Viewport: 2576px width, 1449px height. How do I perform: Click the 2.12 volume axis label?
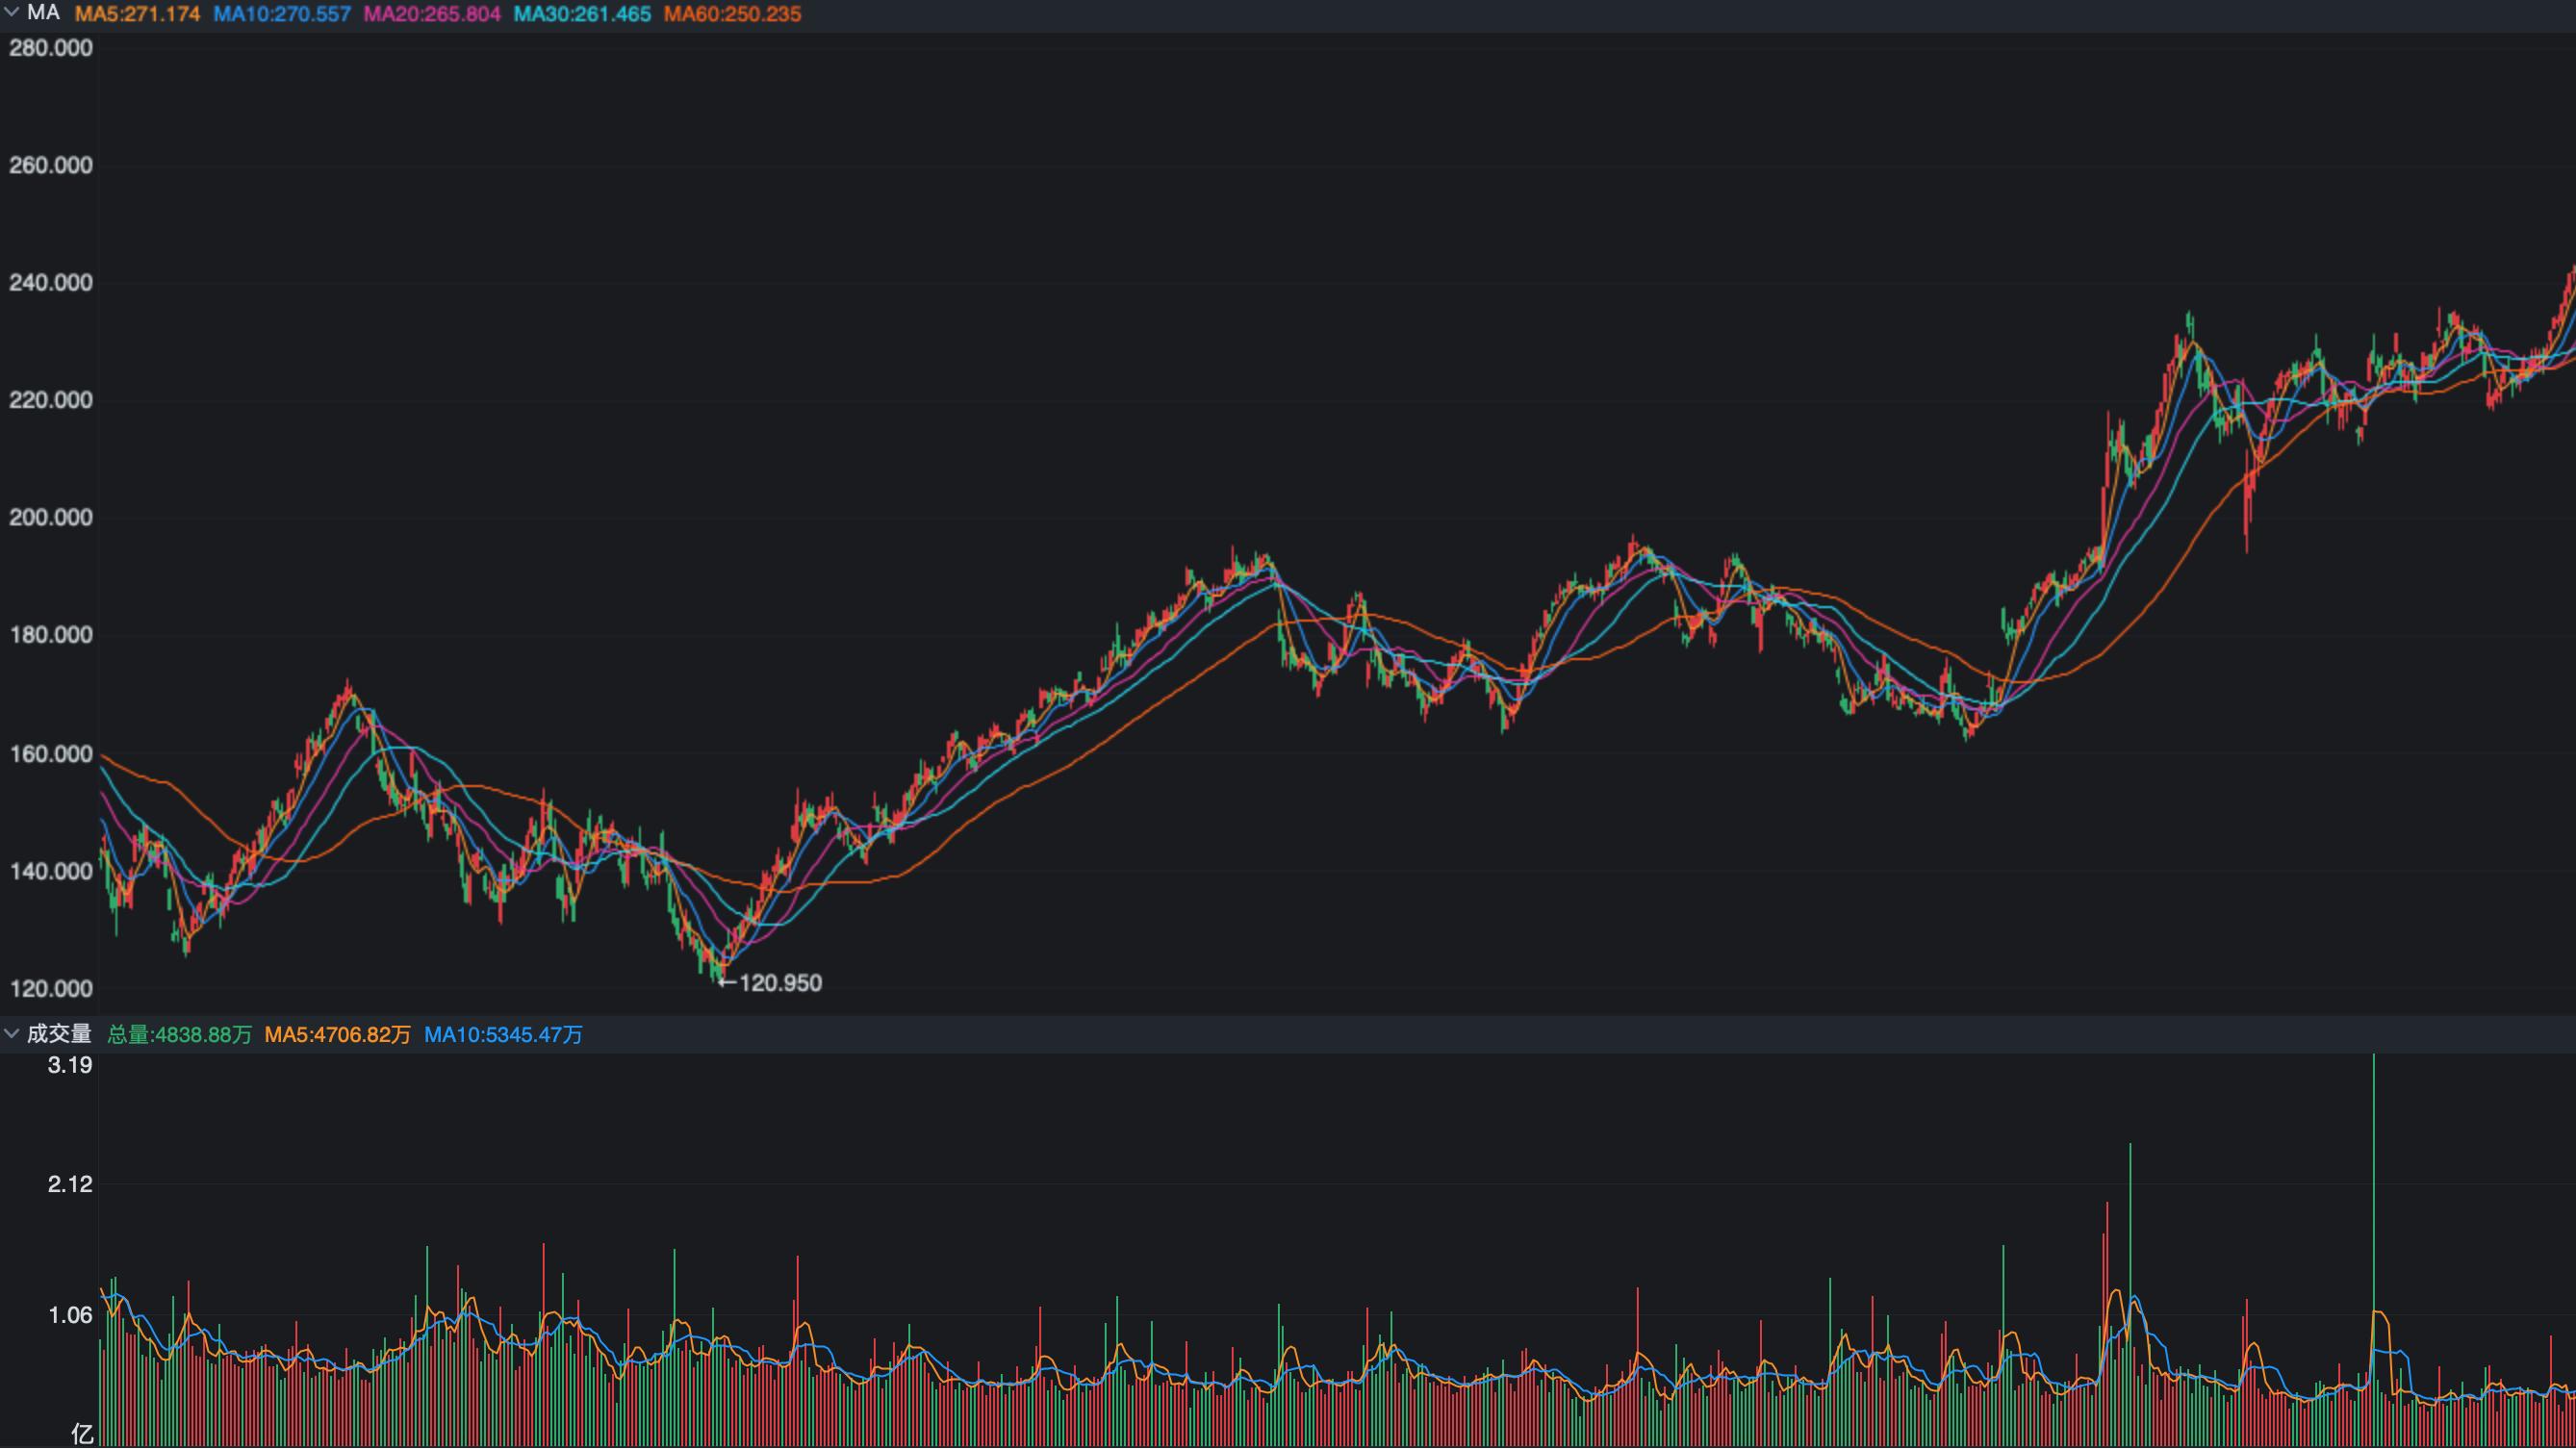pyautogui.click(x=70, y=1184)
